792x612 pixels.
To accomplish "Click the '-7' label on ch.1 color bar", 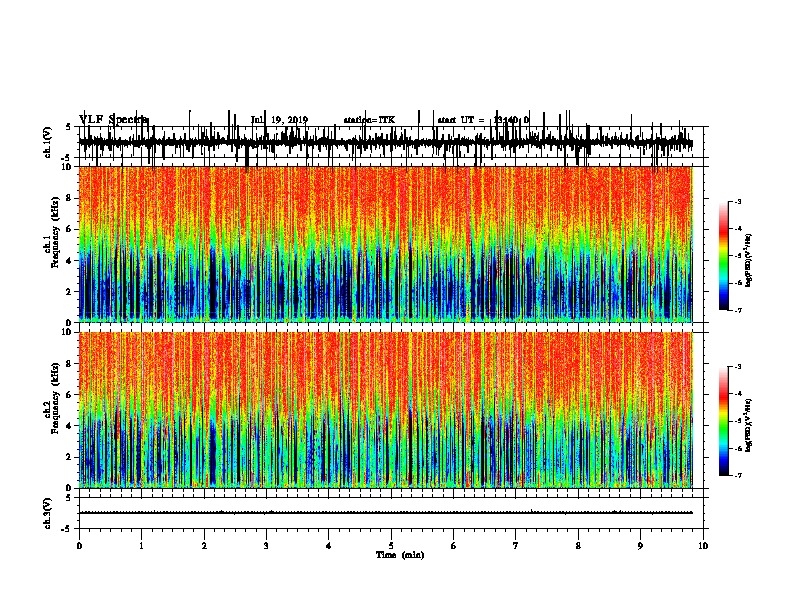I will click(x=738, y=310).
